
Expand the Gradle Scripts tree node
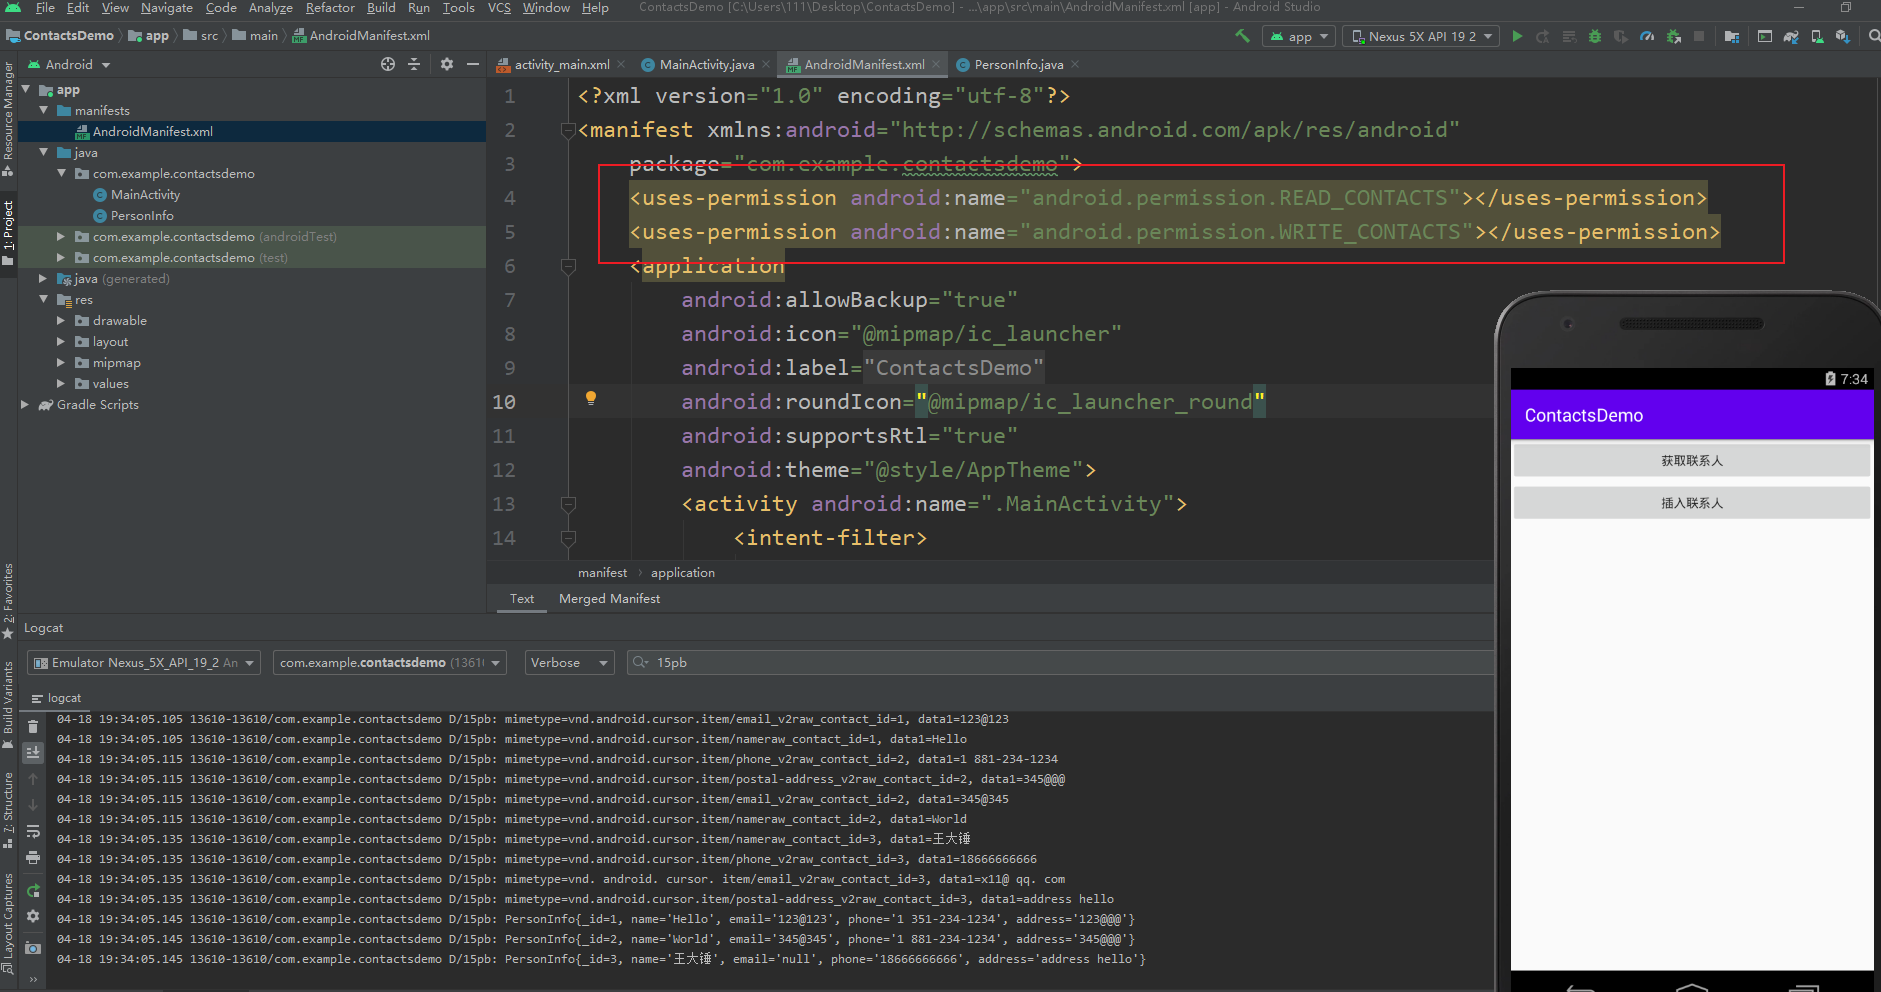[x=25, y=405]
